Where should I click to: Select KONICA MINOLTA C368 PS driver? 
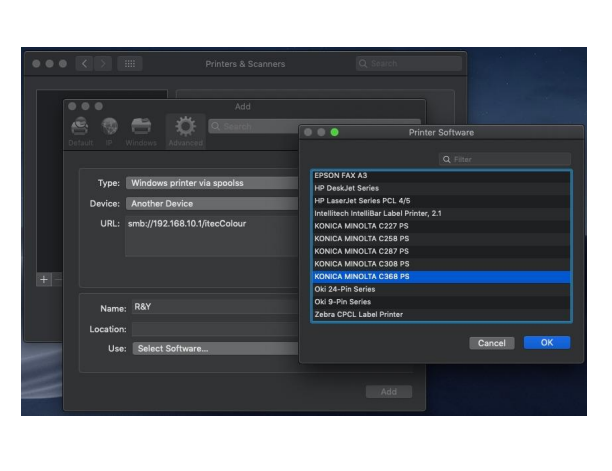coord(440,276)
